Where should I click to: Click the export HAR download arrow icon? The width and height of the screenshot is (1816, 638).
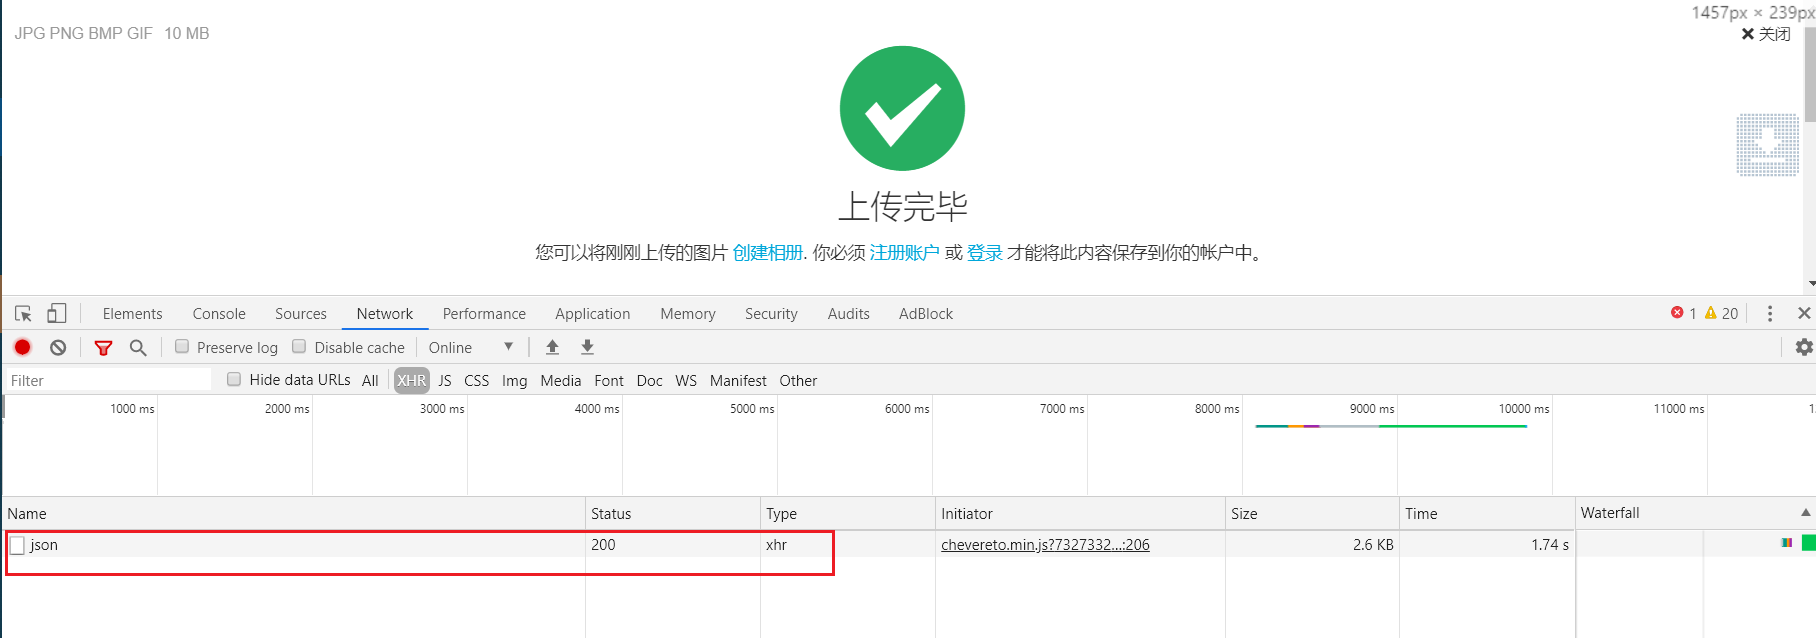(x=588, y=347)
